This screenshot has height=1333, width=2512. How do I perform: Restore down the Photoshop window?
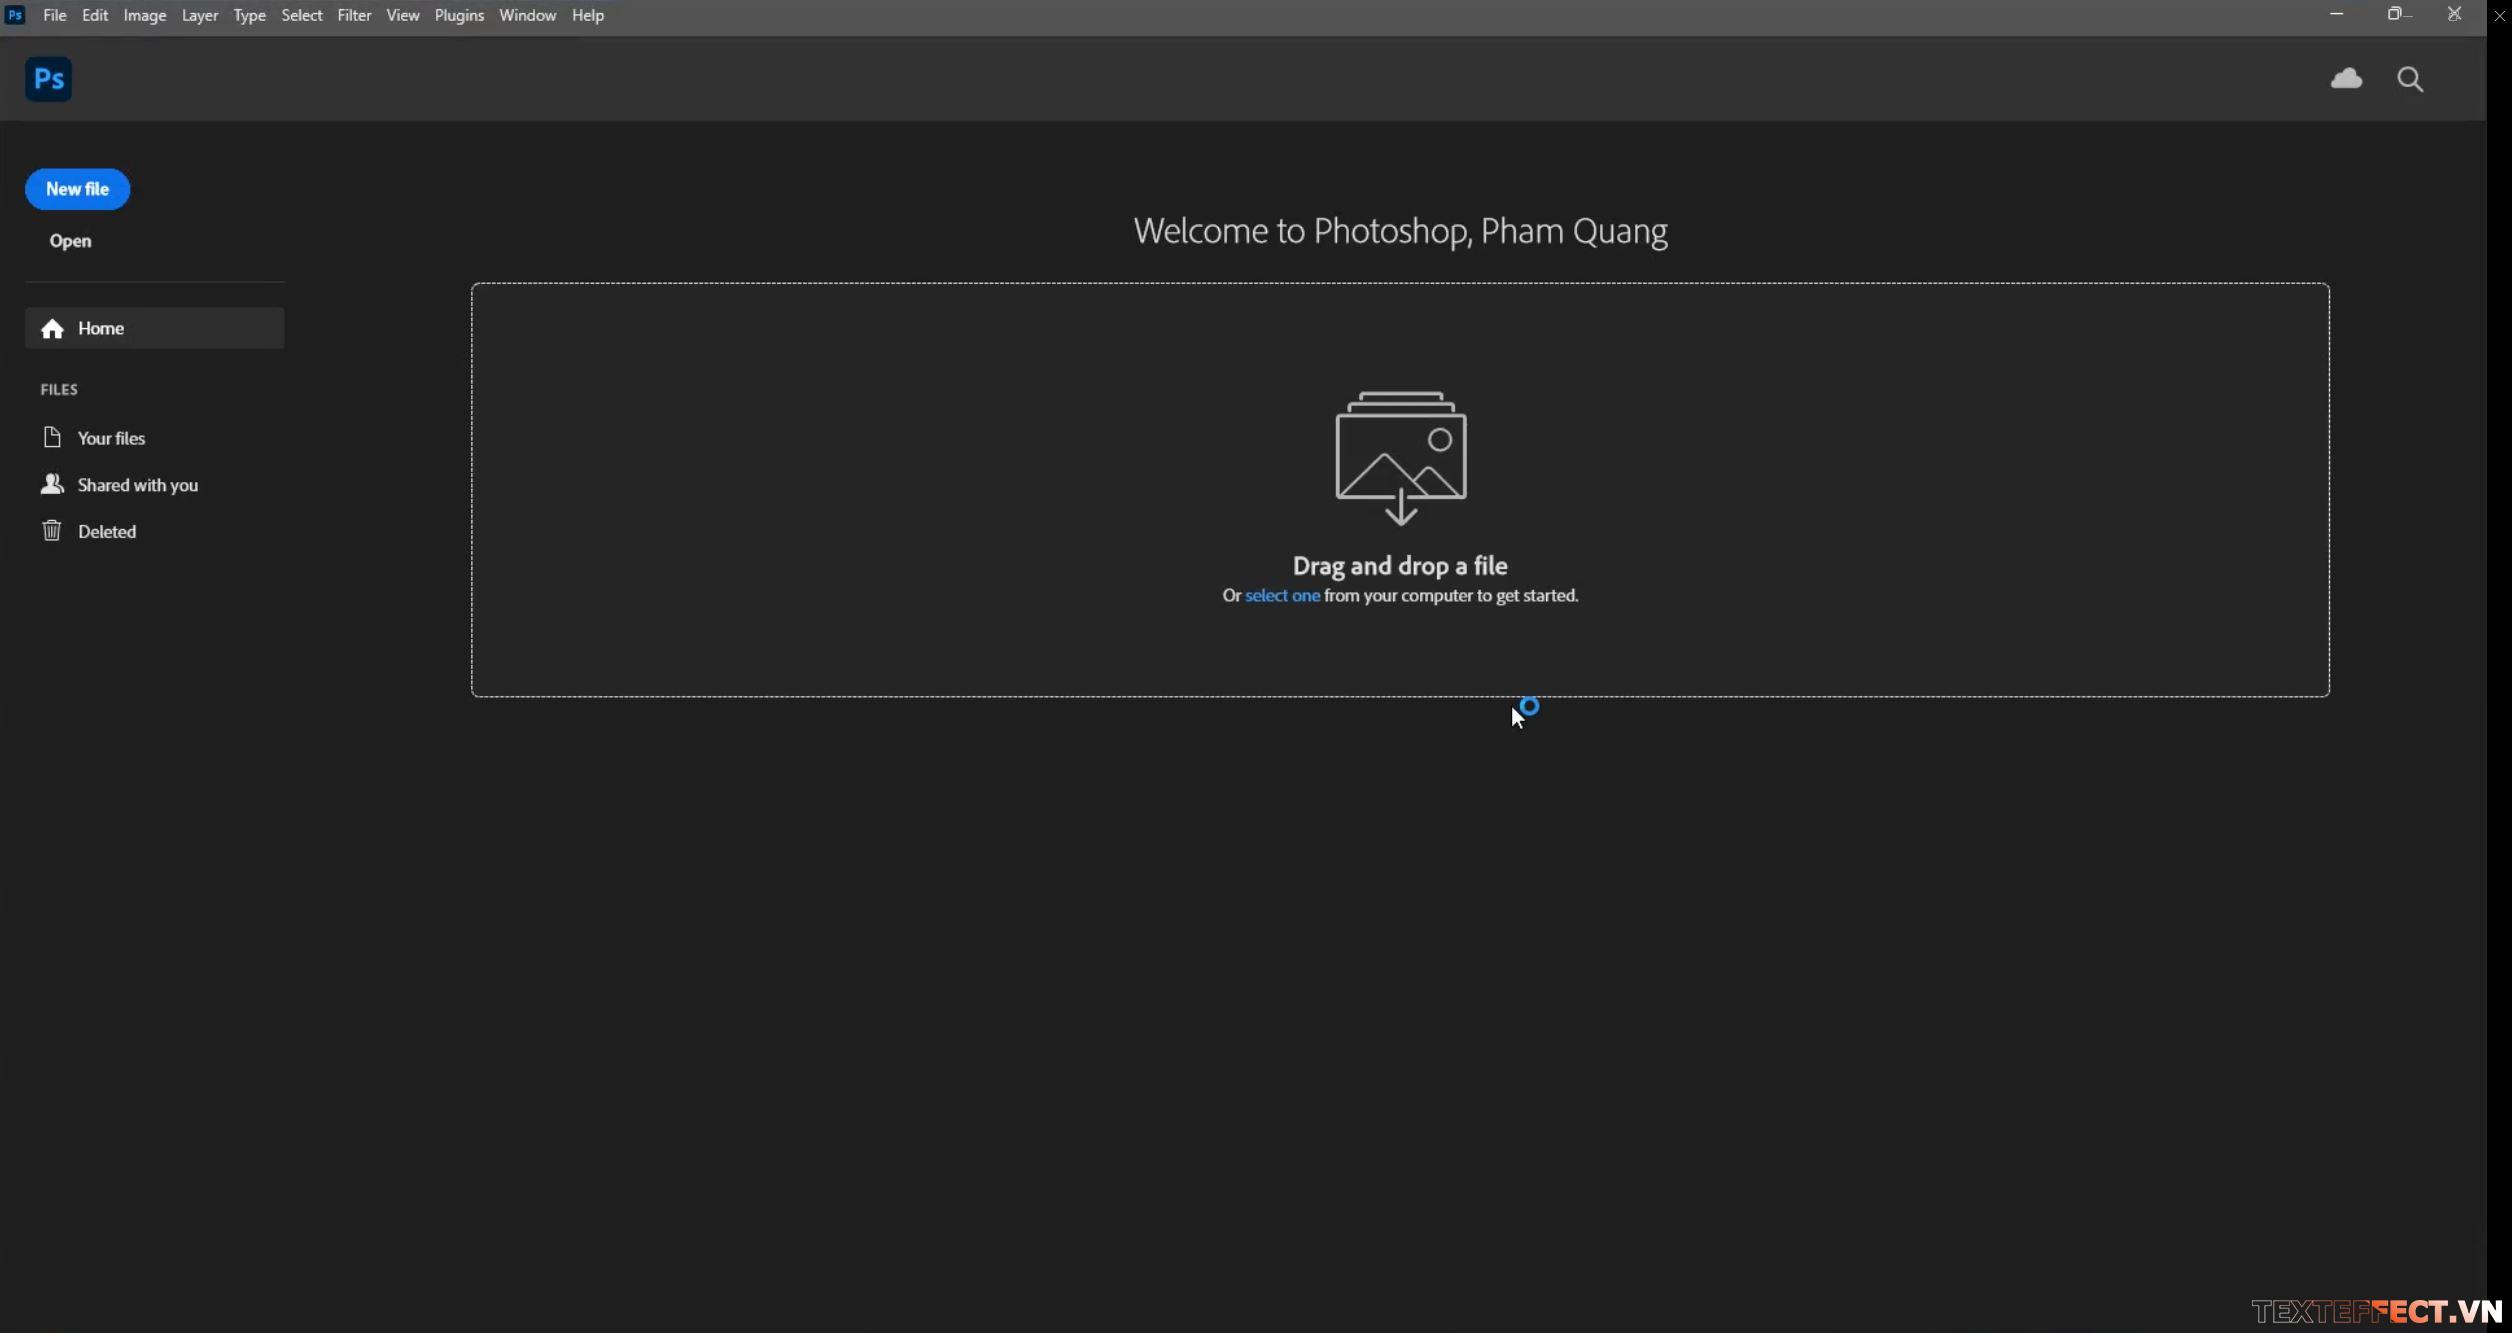coord(2396,14)
